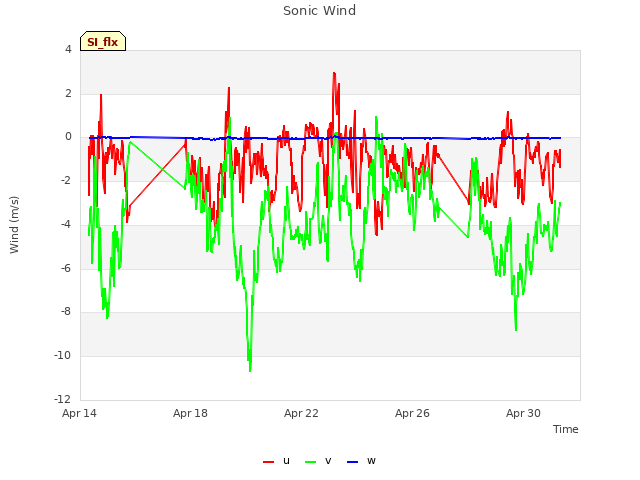Click the -8 y-axis tick label
The height and width of the screenshot is (480, 640).
tap(66, 311)
